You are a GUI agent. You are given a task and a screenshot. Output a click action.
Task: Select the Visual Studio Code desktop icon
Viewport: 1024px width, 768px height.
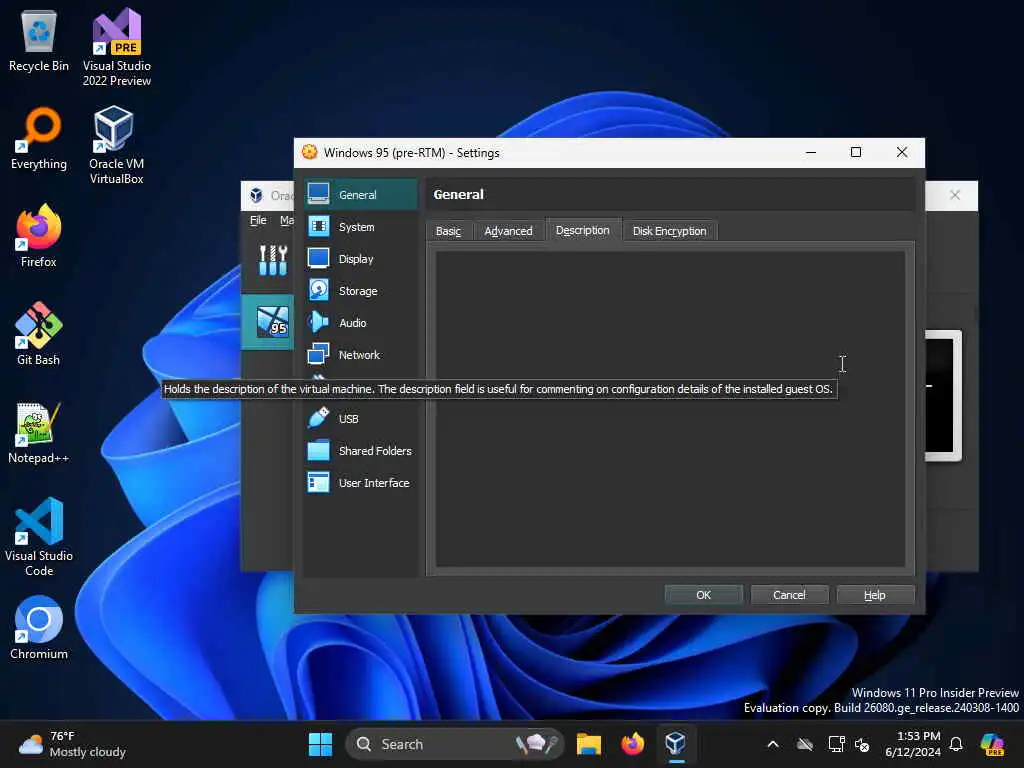(39, 537)
